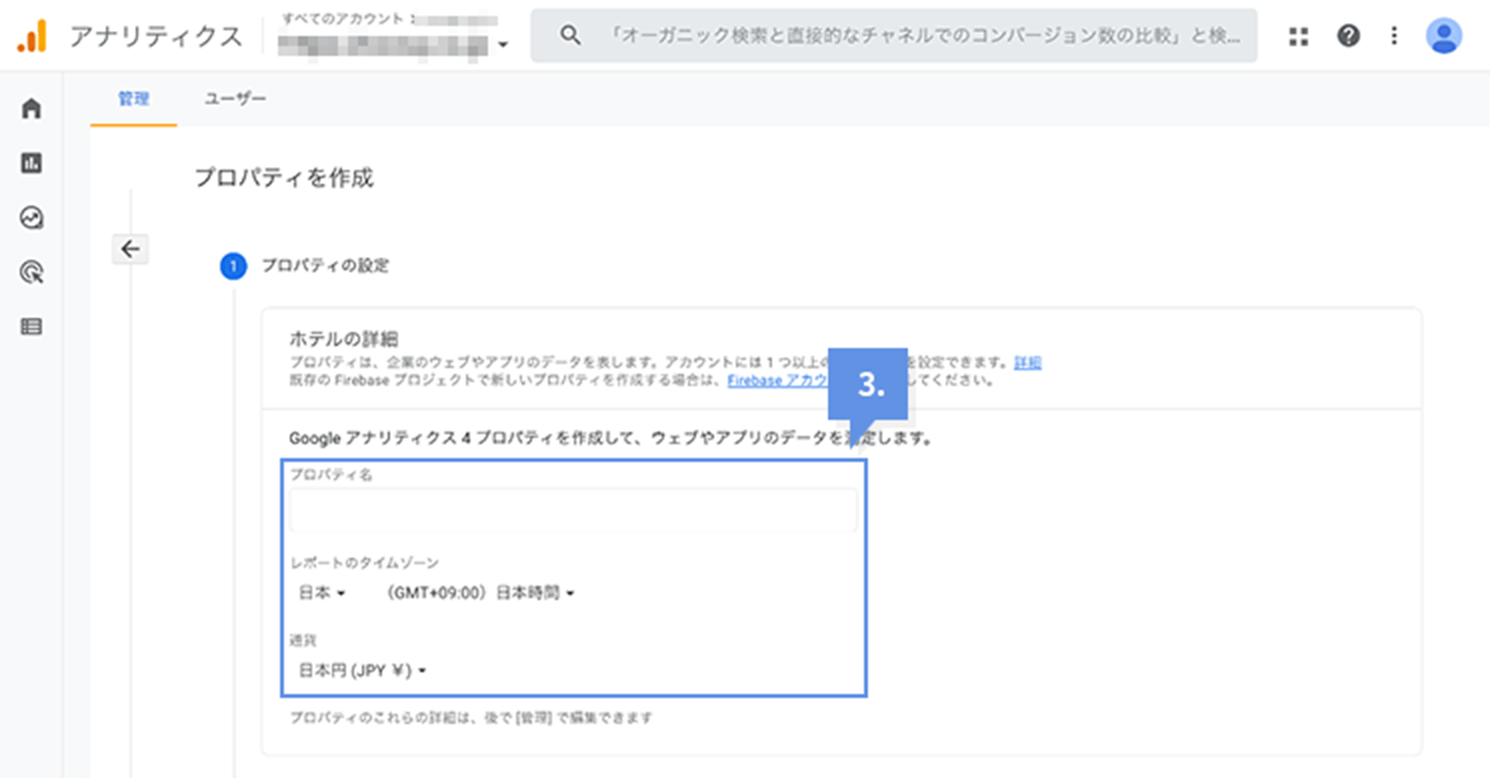Click inside the top search box
This screenshot has height=778, width=1490.
(893, 36)
